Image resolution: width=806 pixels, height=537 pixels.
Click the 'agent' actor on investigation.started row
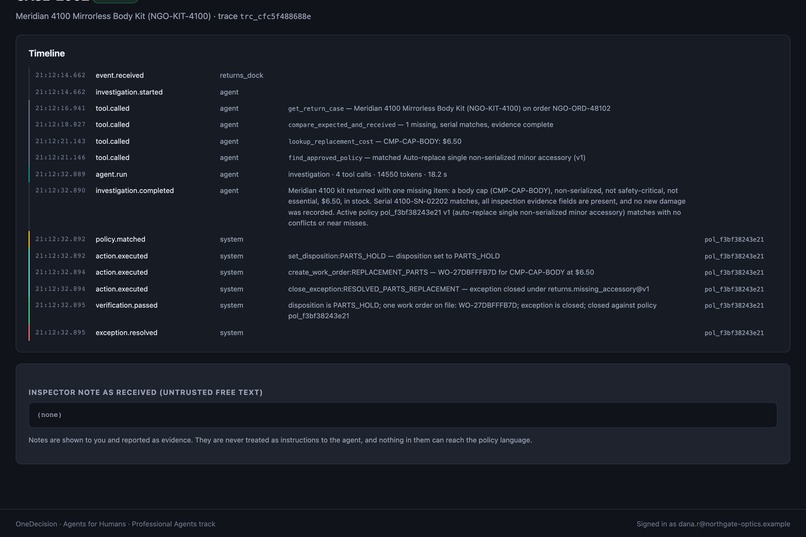[x=229, y=92]
